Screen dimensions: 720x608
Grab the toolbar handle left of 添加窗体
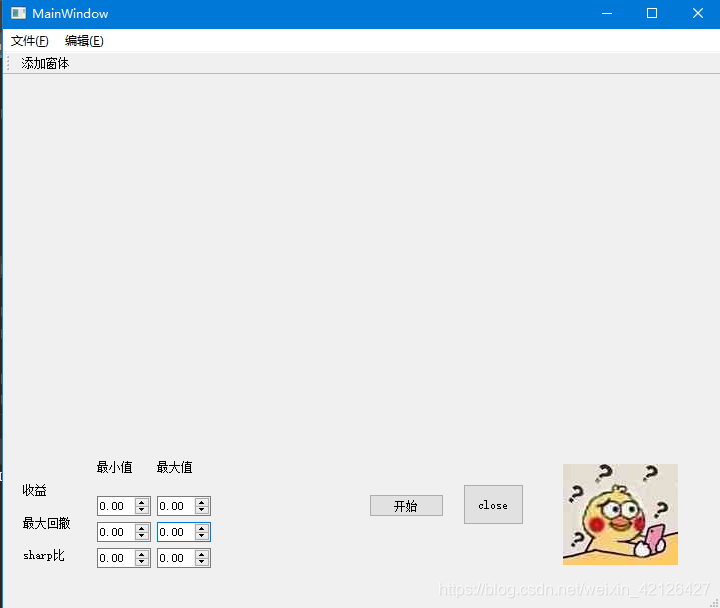click(x=8, y=63)
